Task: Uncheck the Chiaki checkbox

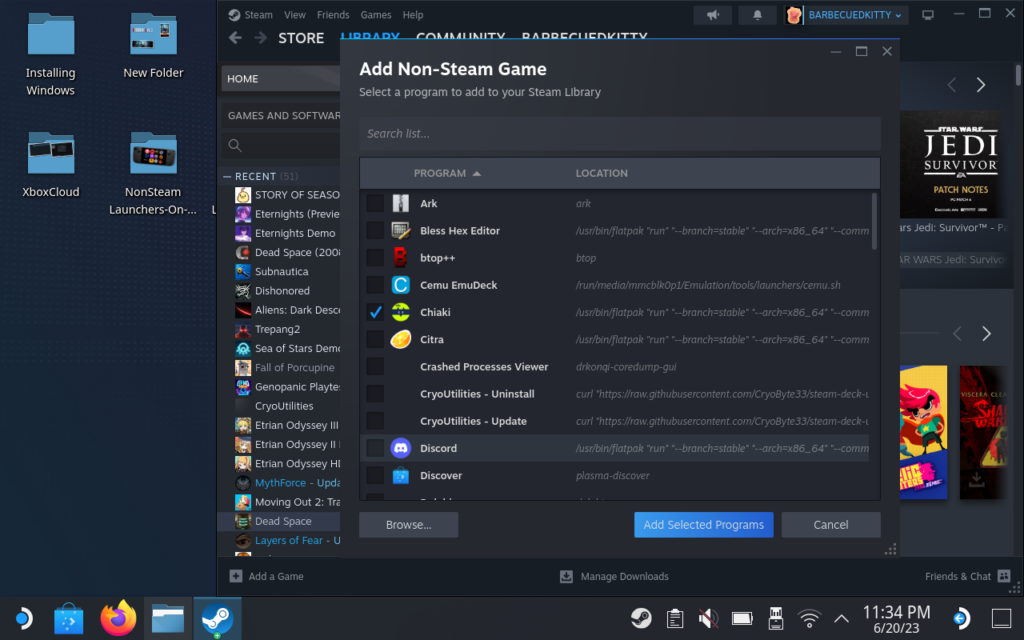Action: tap(375, 312)
